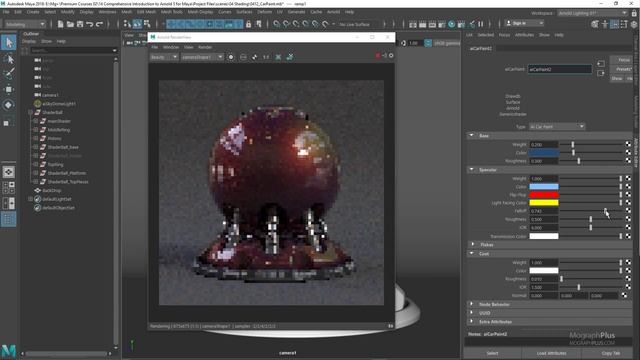Click the map button for Specular Weight

(x=628, y=178)
